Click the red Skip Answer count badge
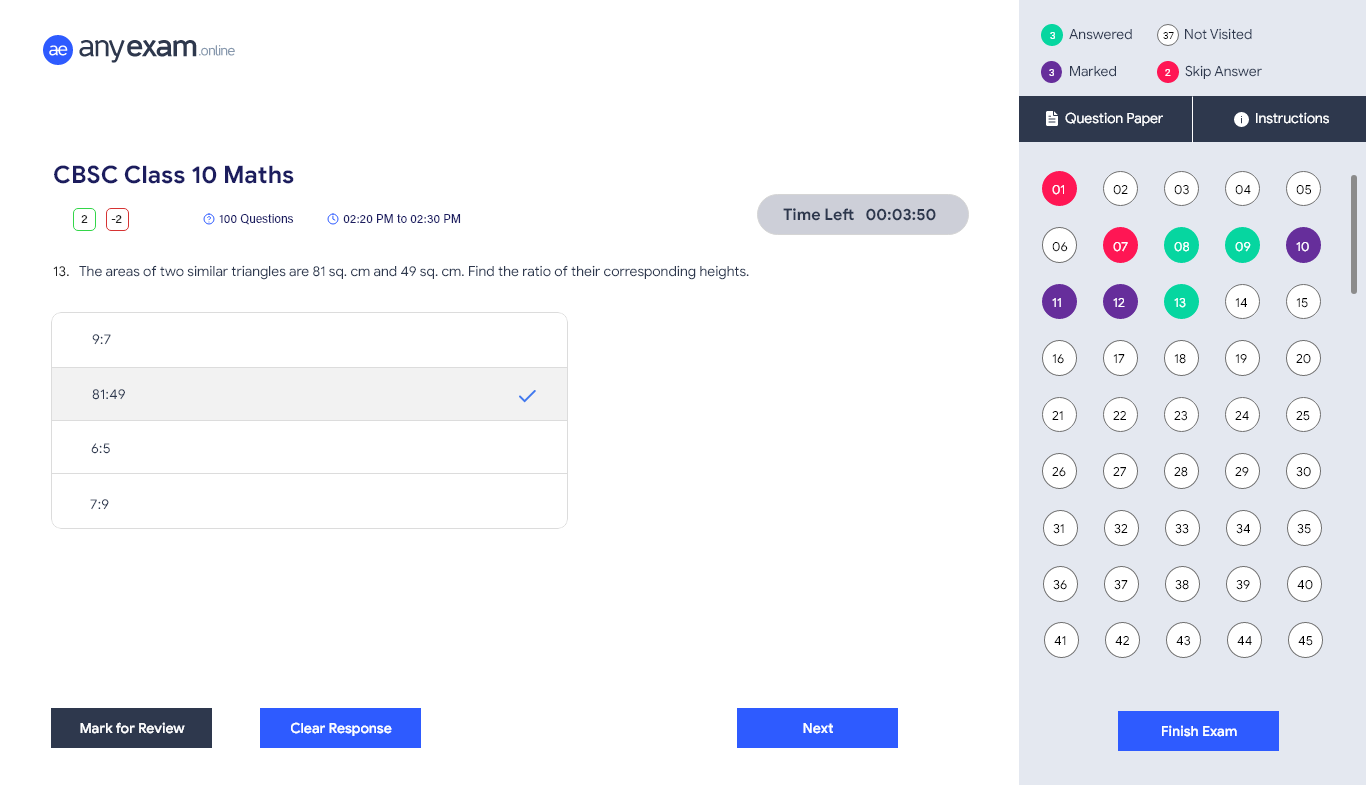 point(1167,71)
